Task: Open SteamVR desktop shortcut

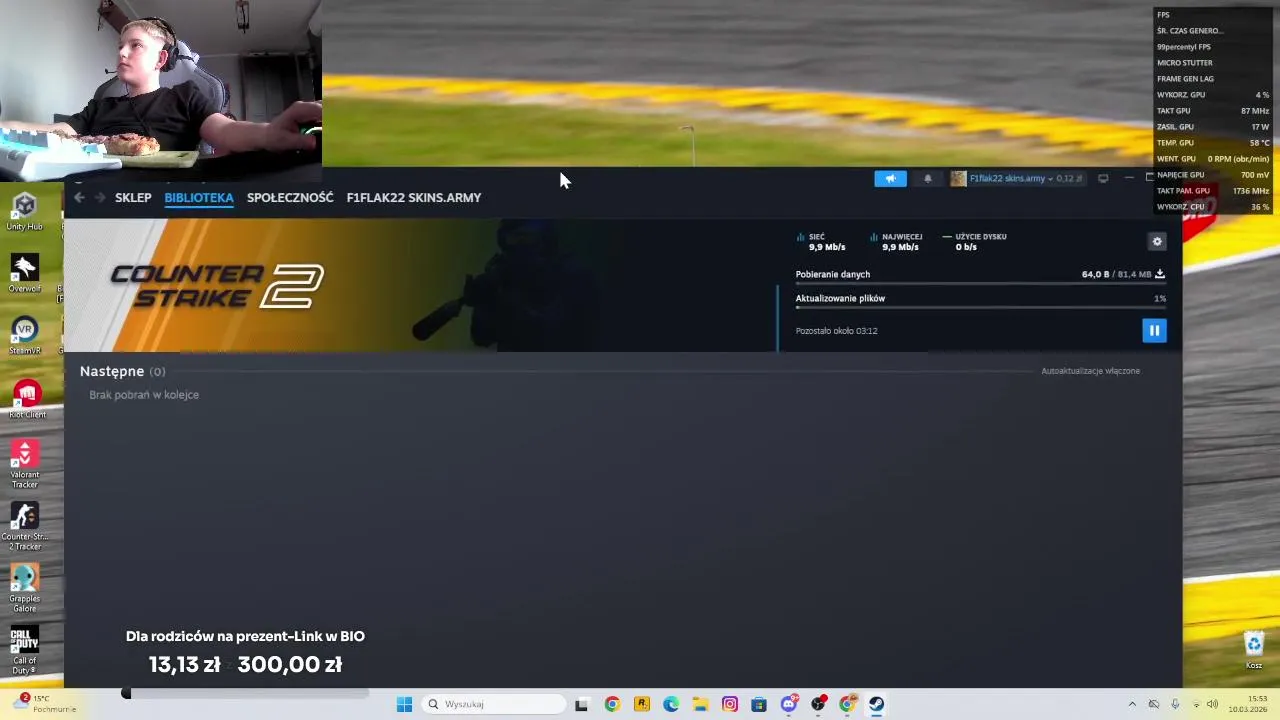Action: click(25, 336)
